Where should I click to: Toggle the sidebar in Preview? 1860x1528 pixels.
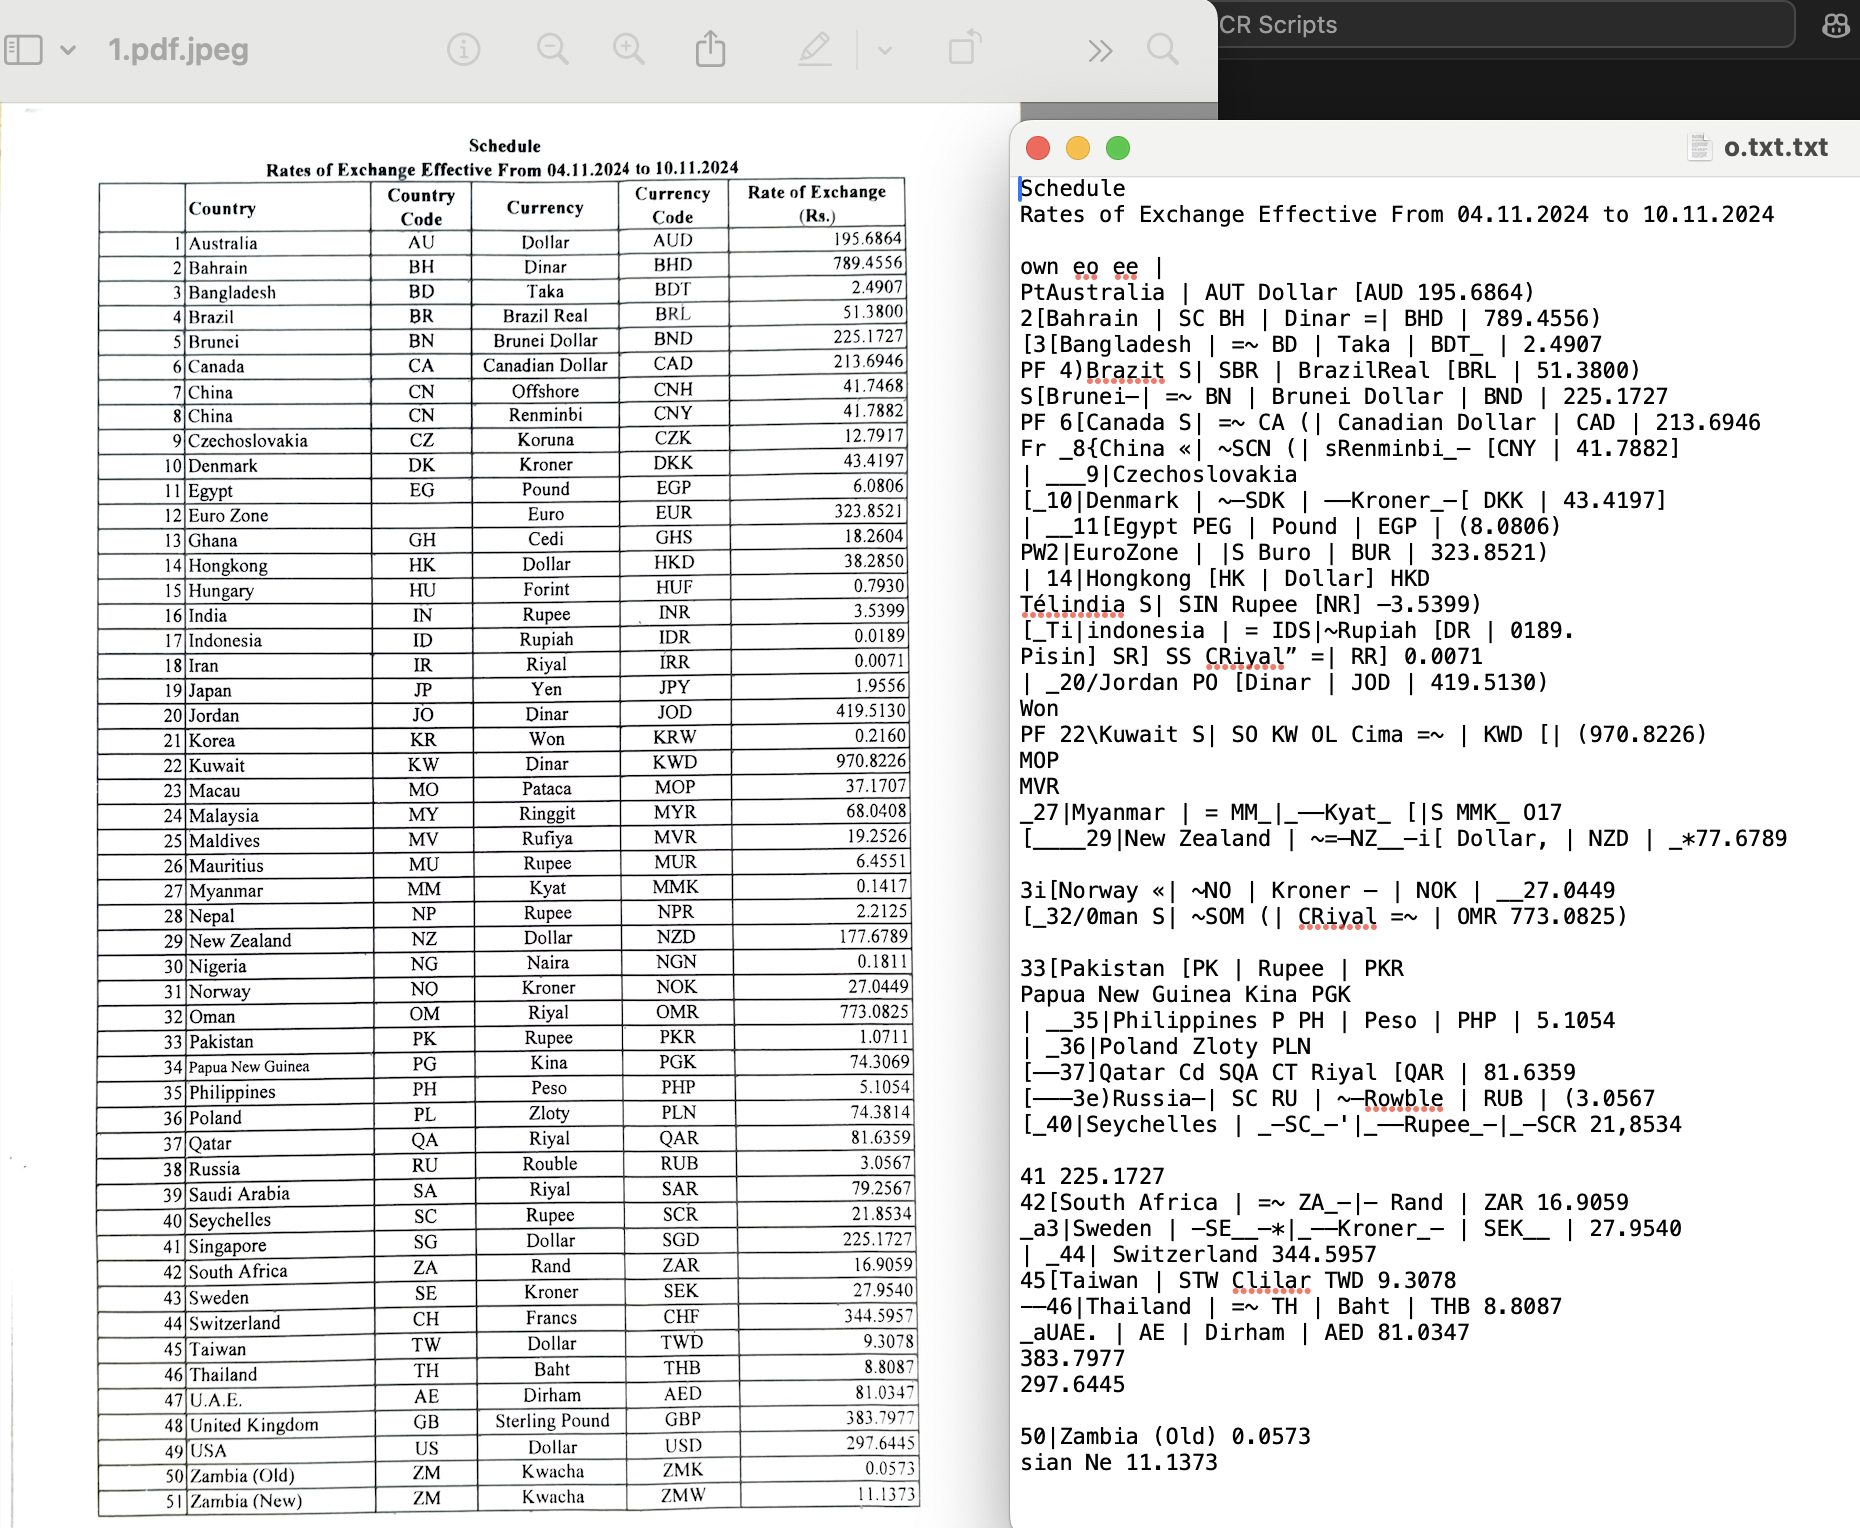tap(24, 48)
